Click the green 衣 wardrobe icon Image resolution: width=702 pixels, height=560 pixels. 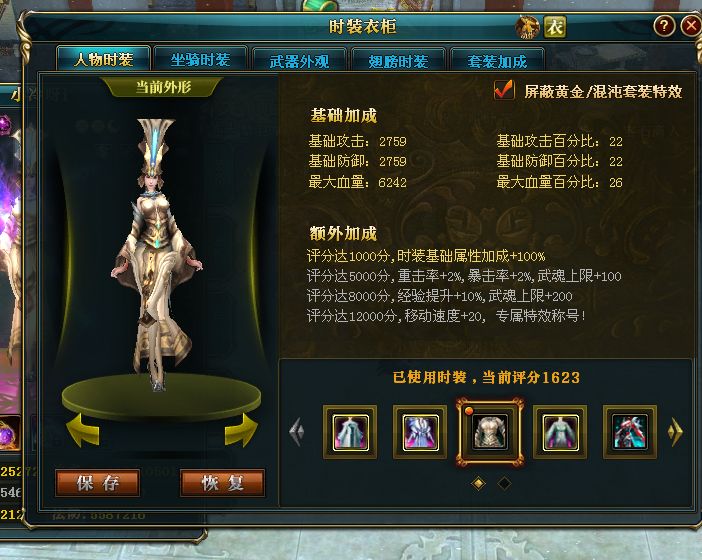coord(555,27)
